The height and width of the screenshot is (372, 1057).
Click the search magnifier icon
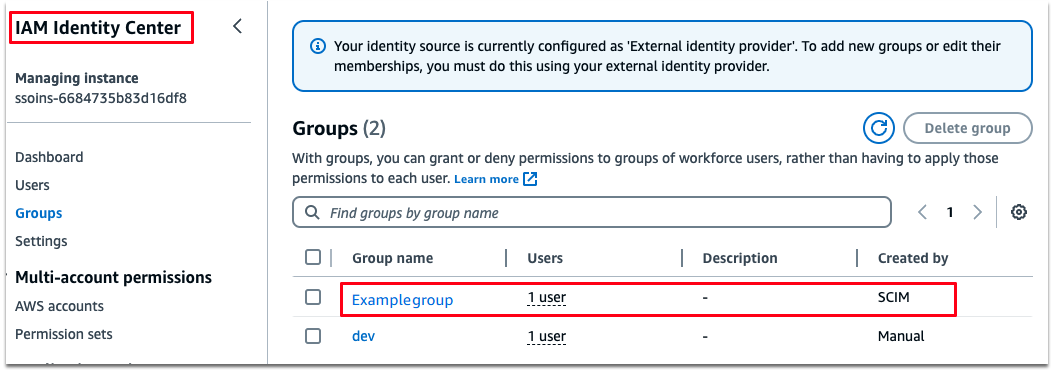tap(312, 213)
